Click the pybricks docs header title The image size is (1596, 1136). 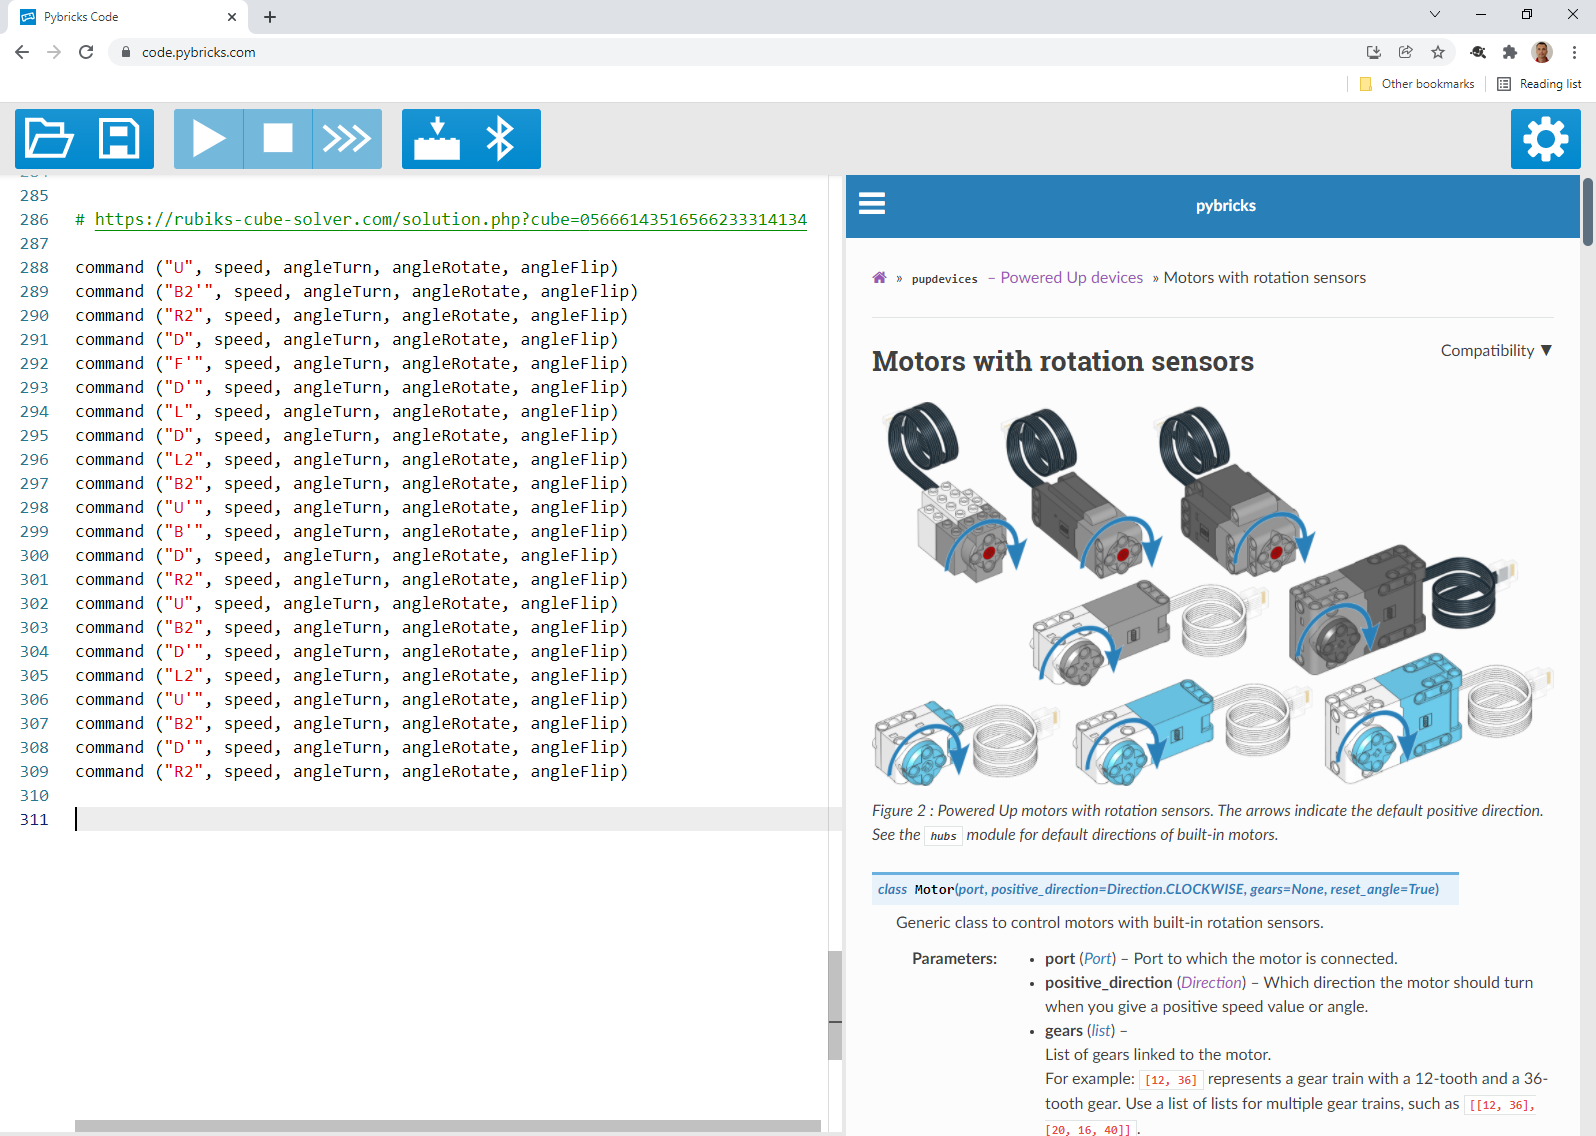point(1225,206)
